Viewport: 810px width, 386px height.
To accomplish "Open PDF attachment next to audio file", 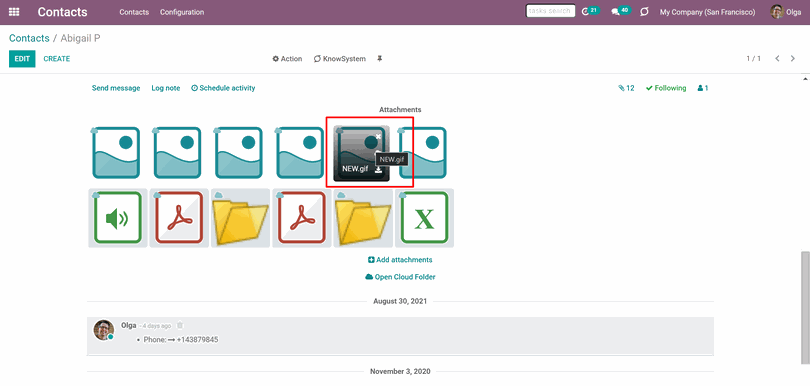I will click(179, 218).
